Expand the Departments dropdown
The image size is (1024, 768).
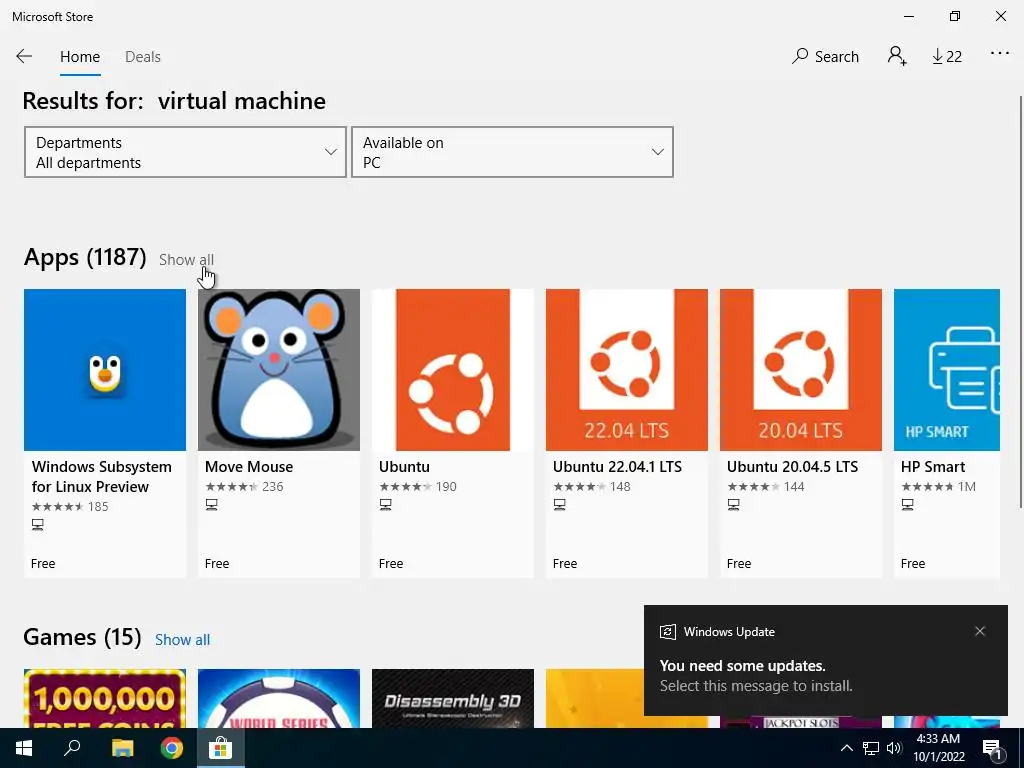185,152
